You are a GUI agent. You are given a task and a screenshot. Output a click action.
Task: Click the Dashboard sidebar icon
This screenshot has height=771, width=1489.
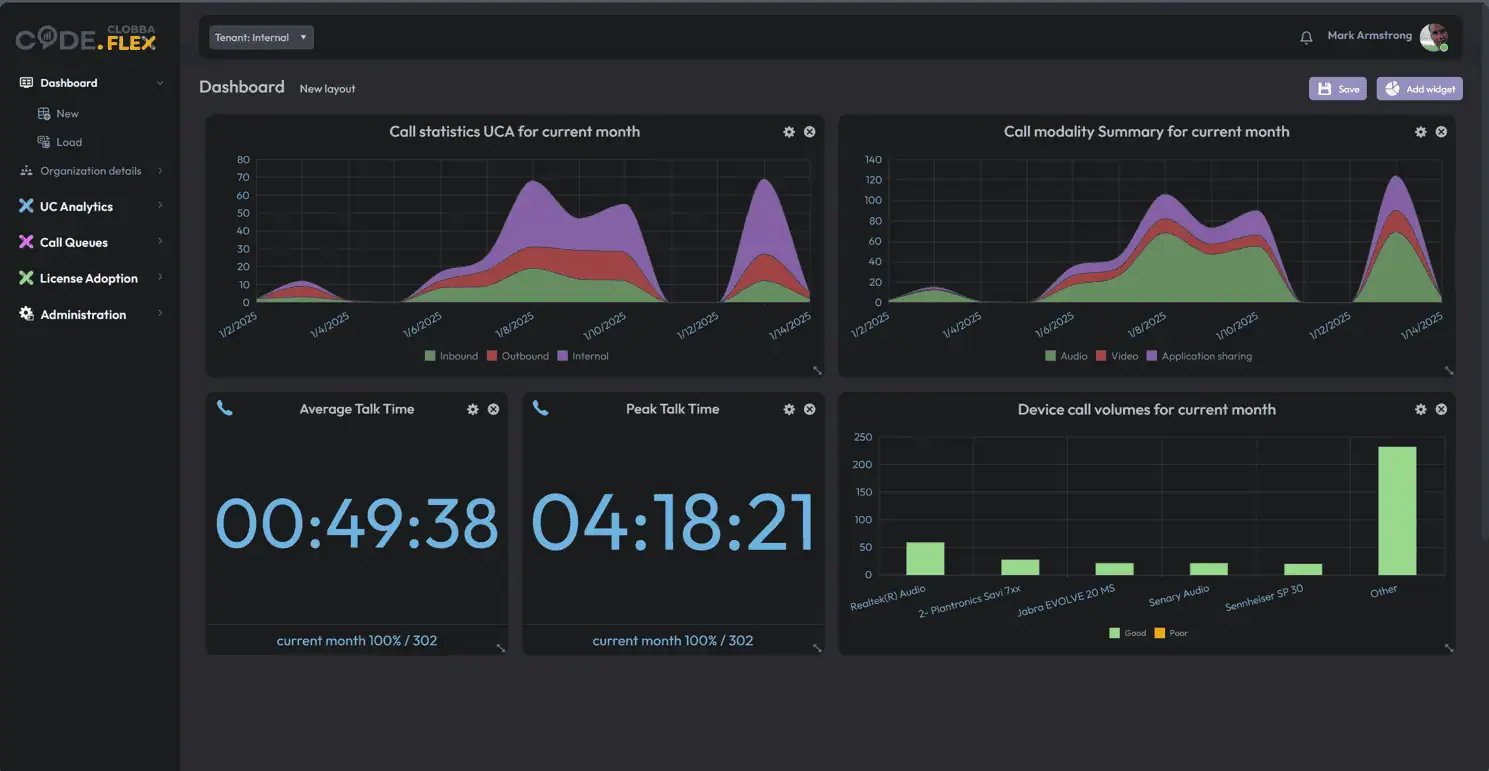26,83
